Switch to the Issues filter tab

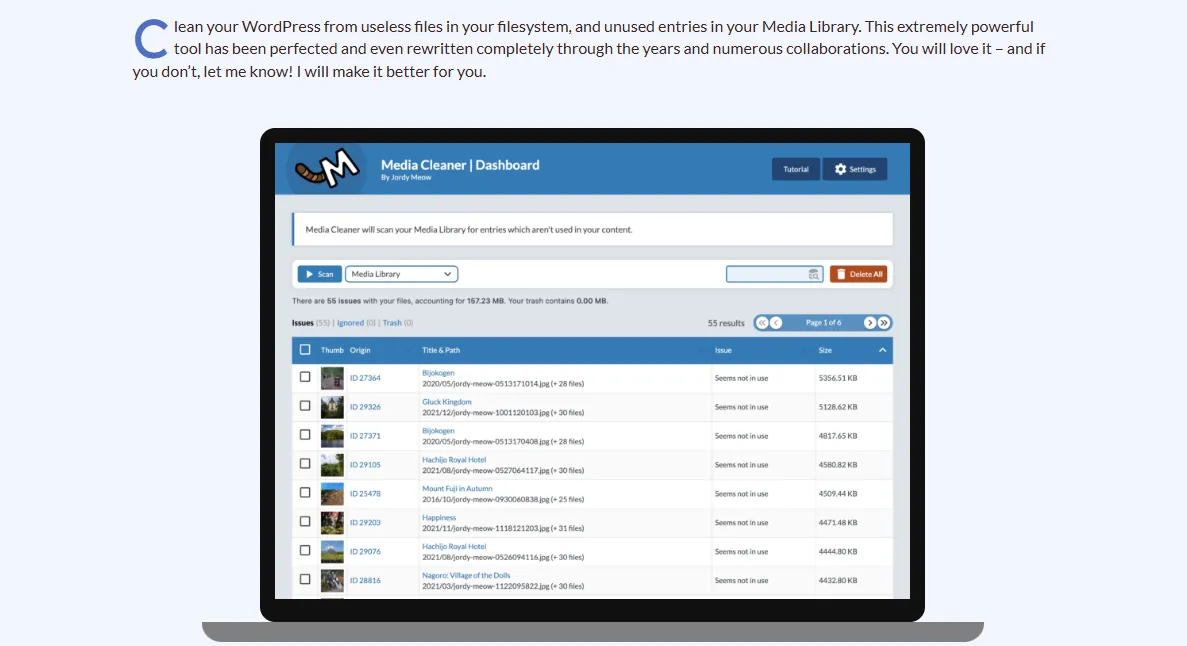coord(303,323)
